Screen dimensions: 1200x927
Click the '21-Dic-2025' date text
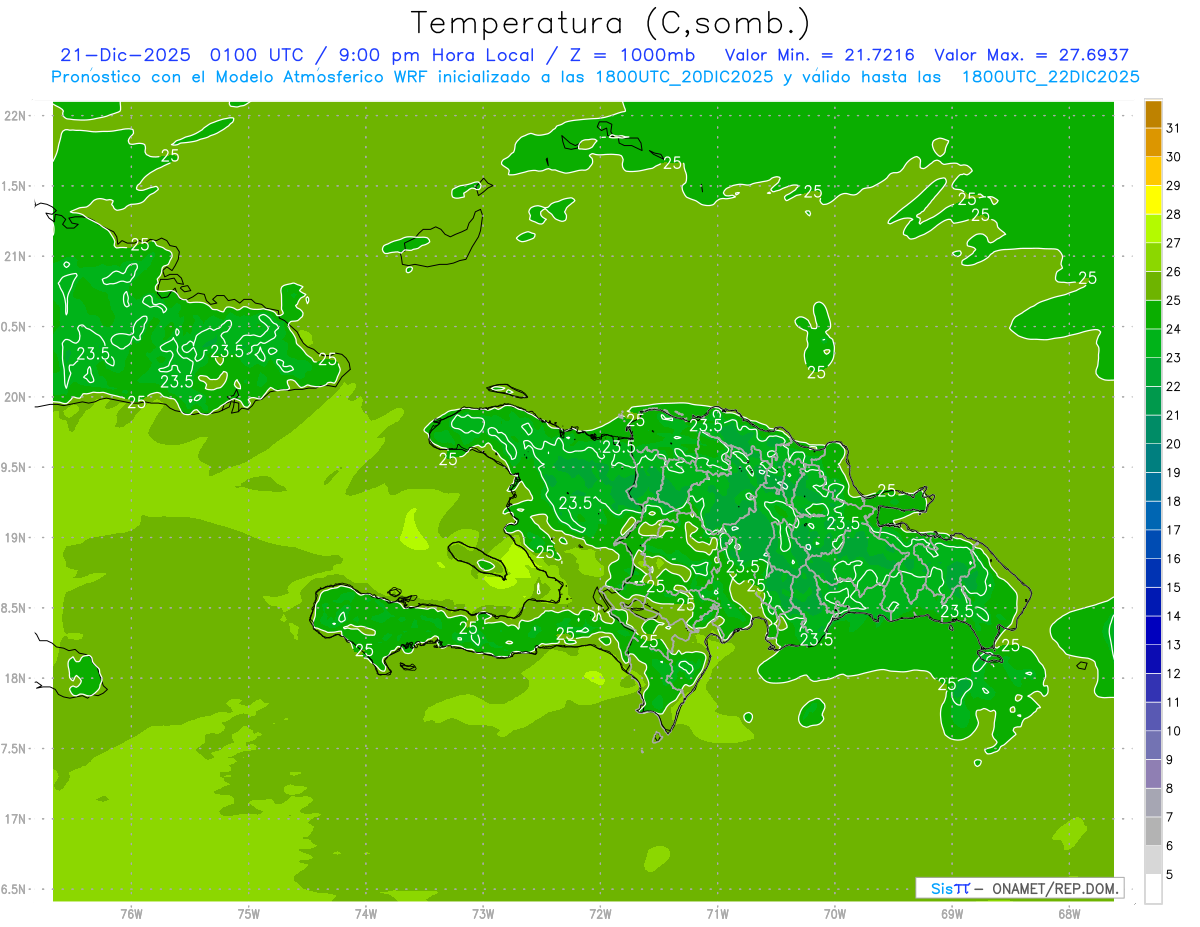click(127, 55)
